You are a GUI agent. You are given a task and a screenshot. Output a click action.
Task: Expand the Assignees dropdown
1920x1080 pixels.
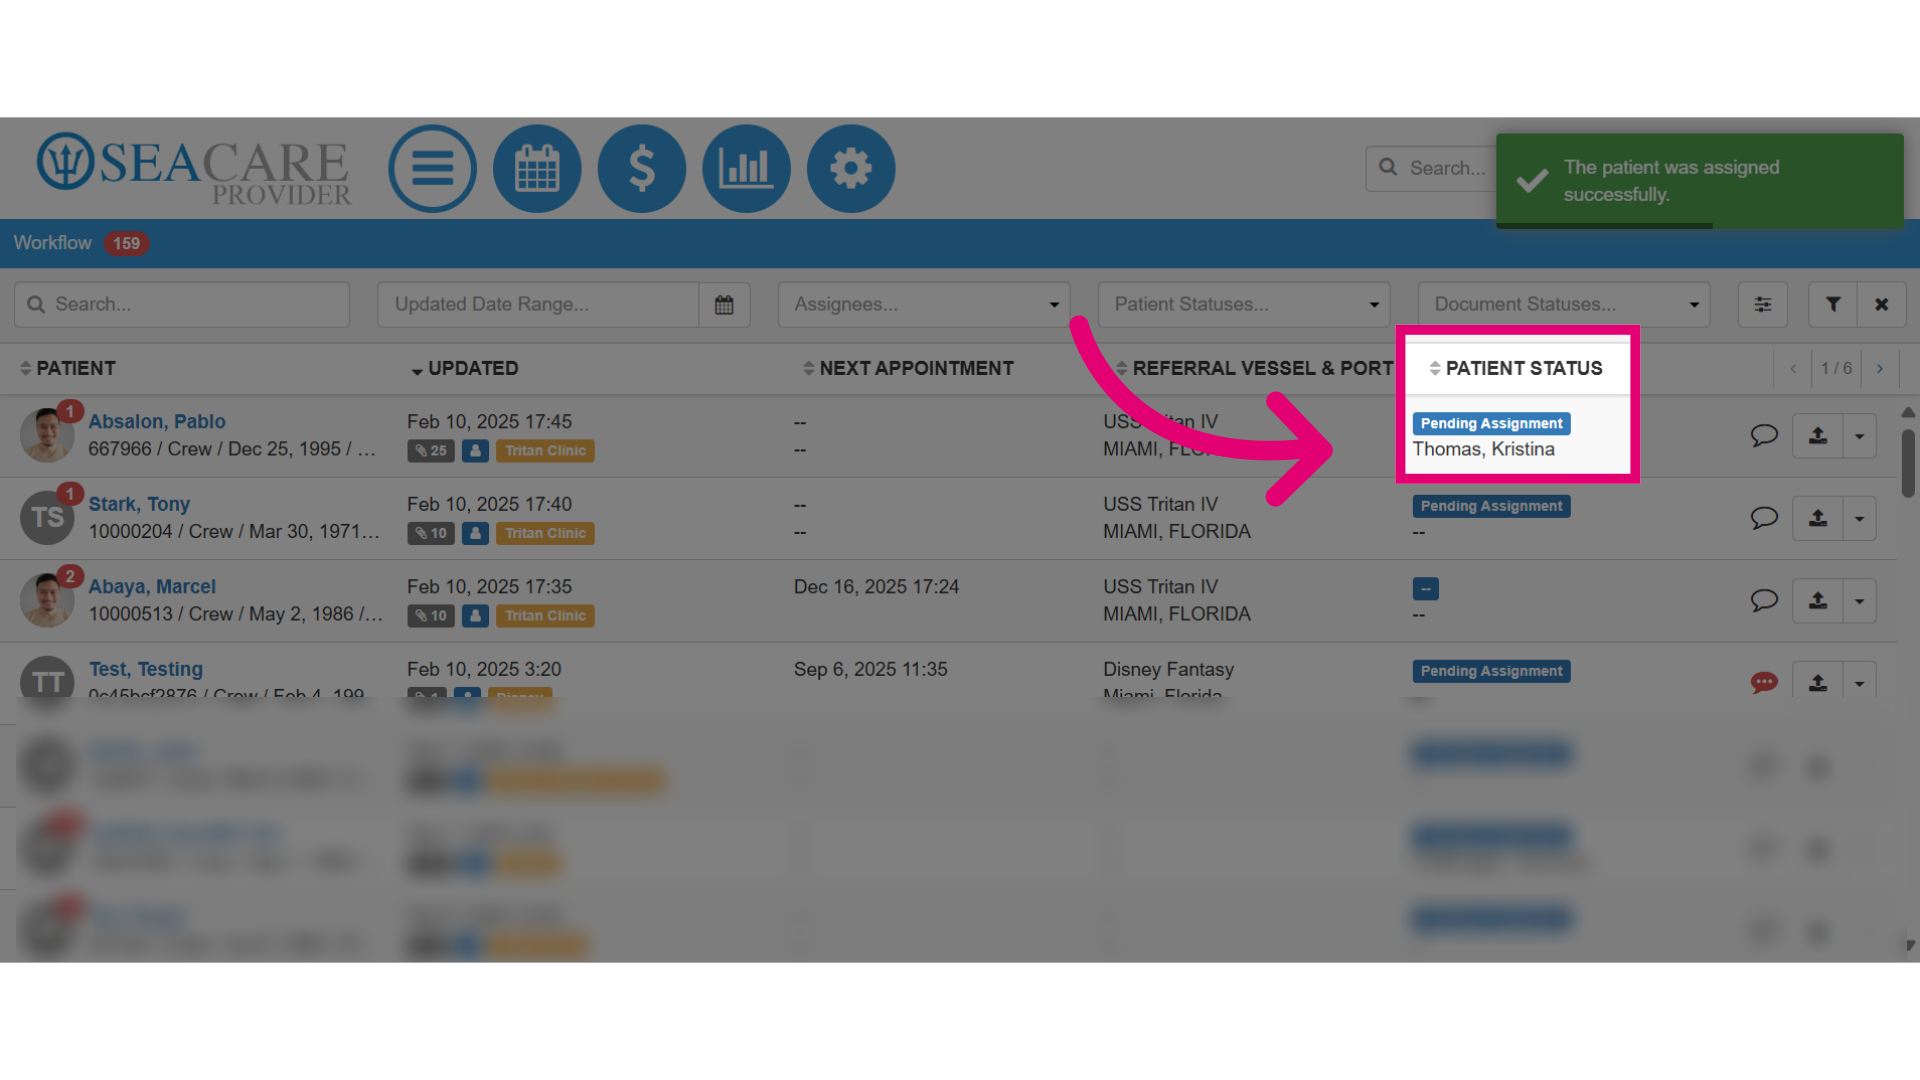924,304
